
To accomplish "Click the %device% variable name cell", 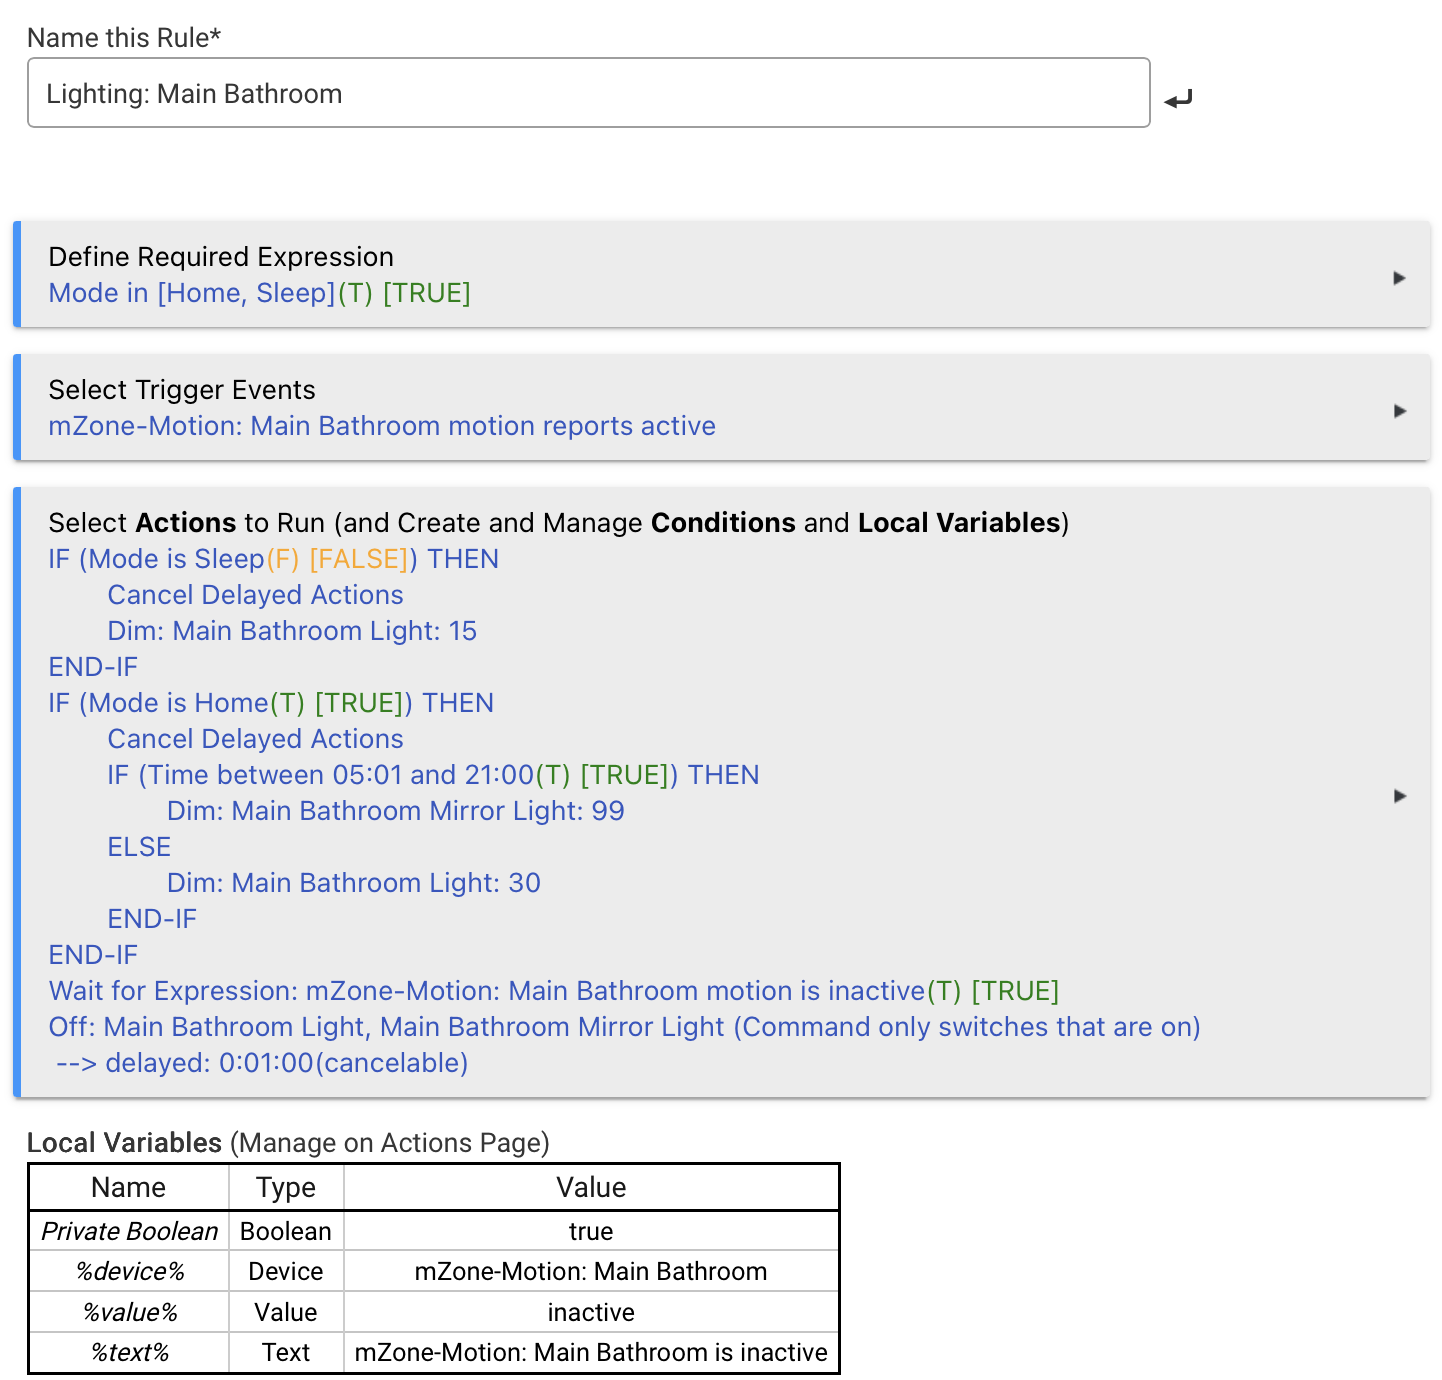I will [129, 1271].
